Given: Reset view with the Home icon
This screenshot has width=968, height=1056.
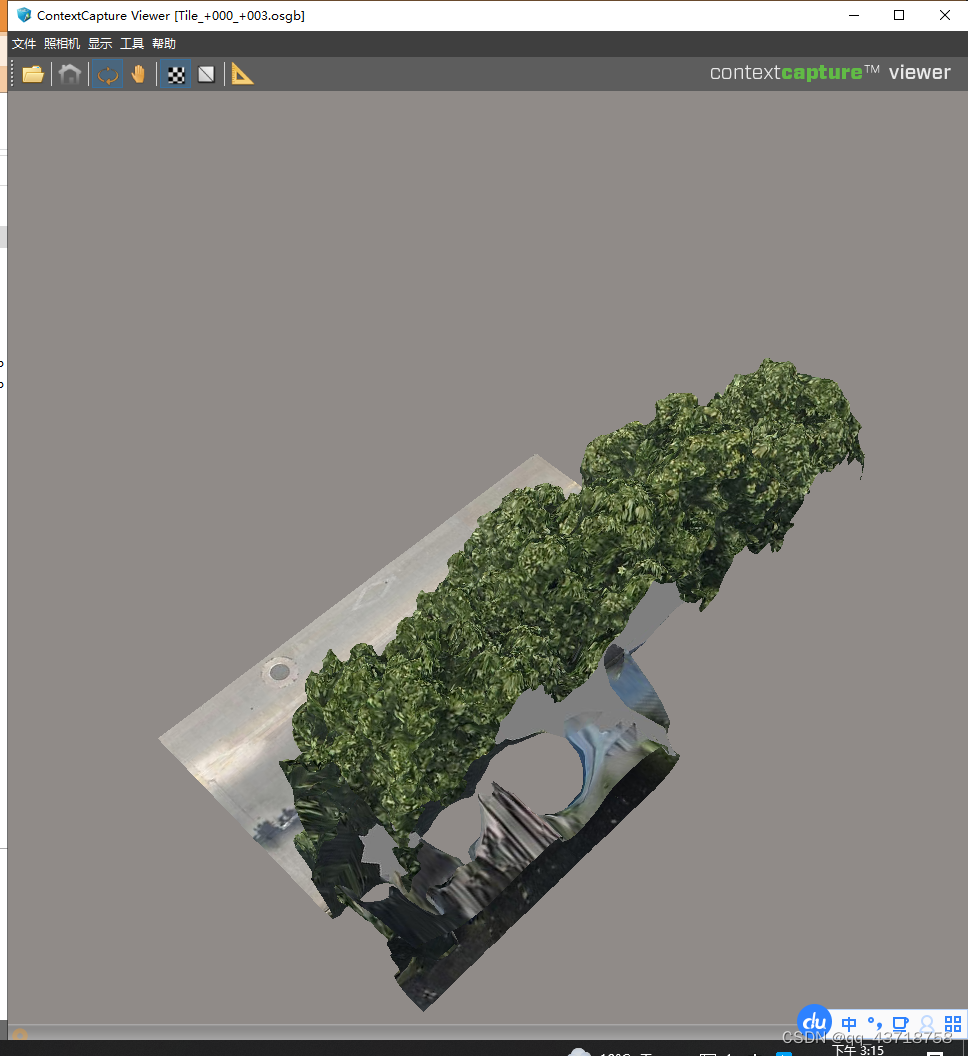Looking at the screenshot, I should click(69, 74).
